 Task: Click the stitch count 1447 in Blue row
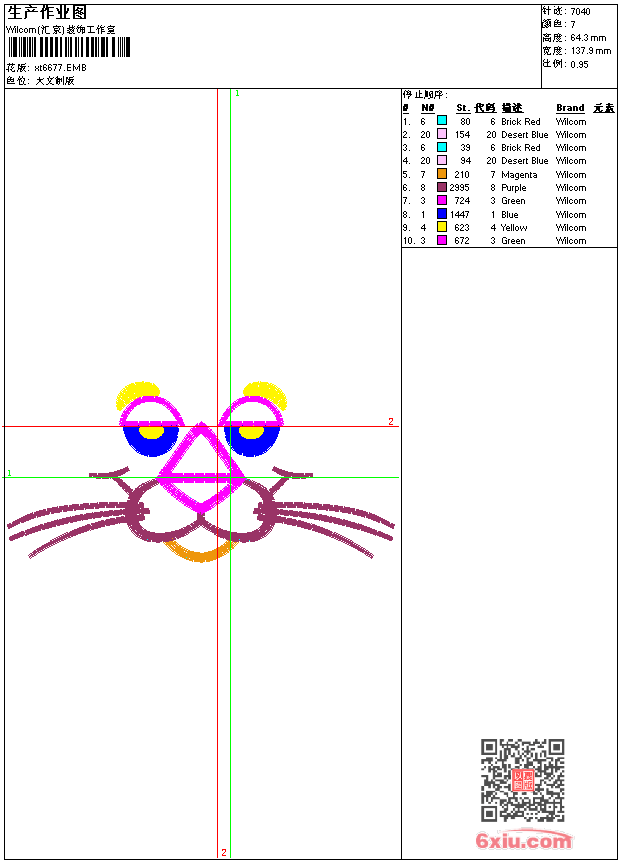pyautogui.click(x=460, y=214)
